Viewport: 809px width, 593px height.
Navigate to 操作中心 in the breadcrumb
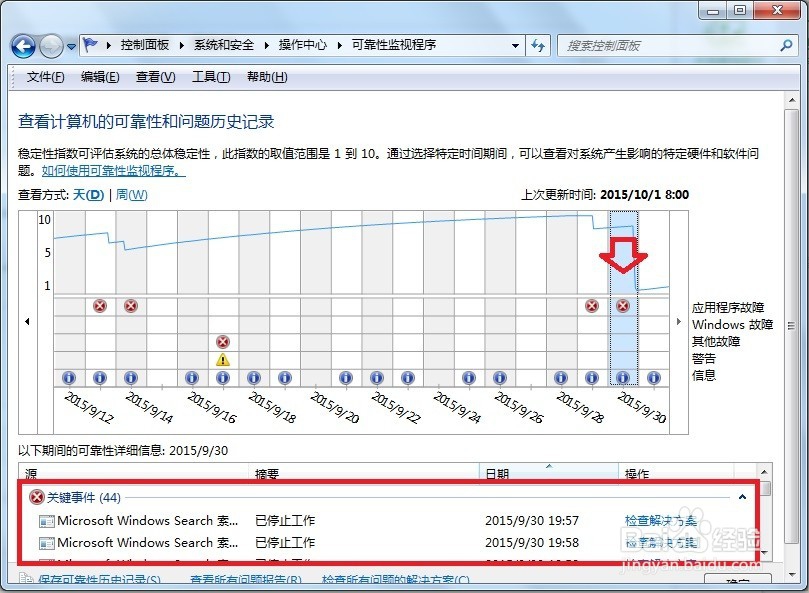(303, 45)
